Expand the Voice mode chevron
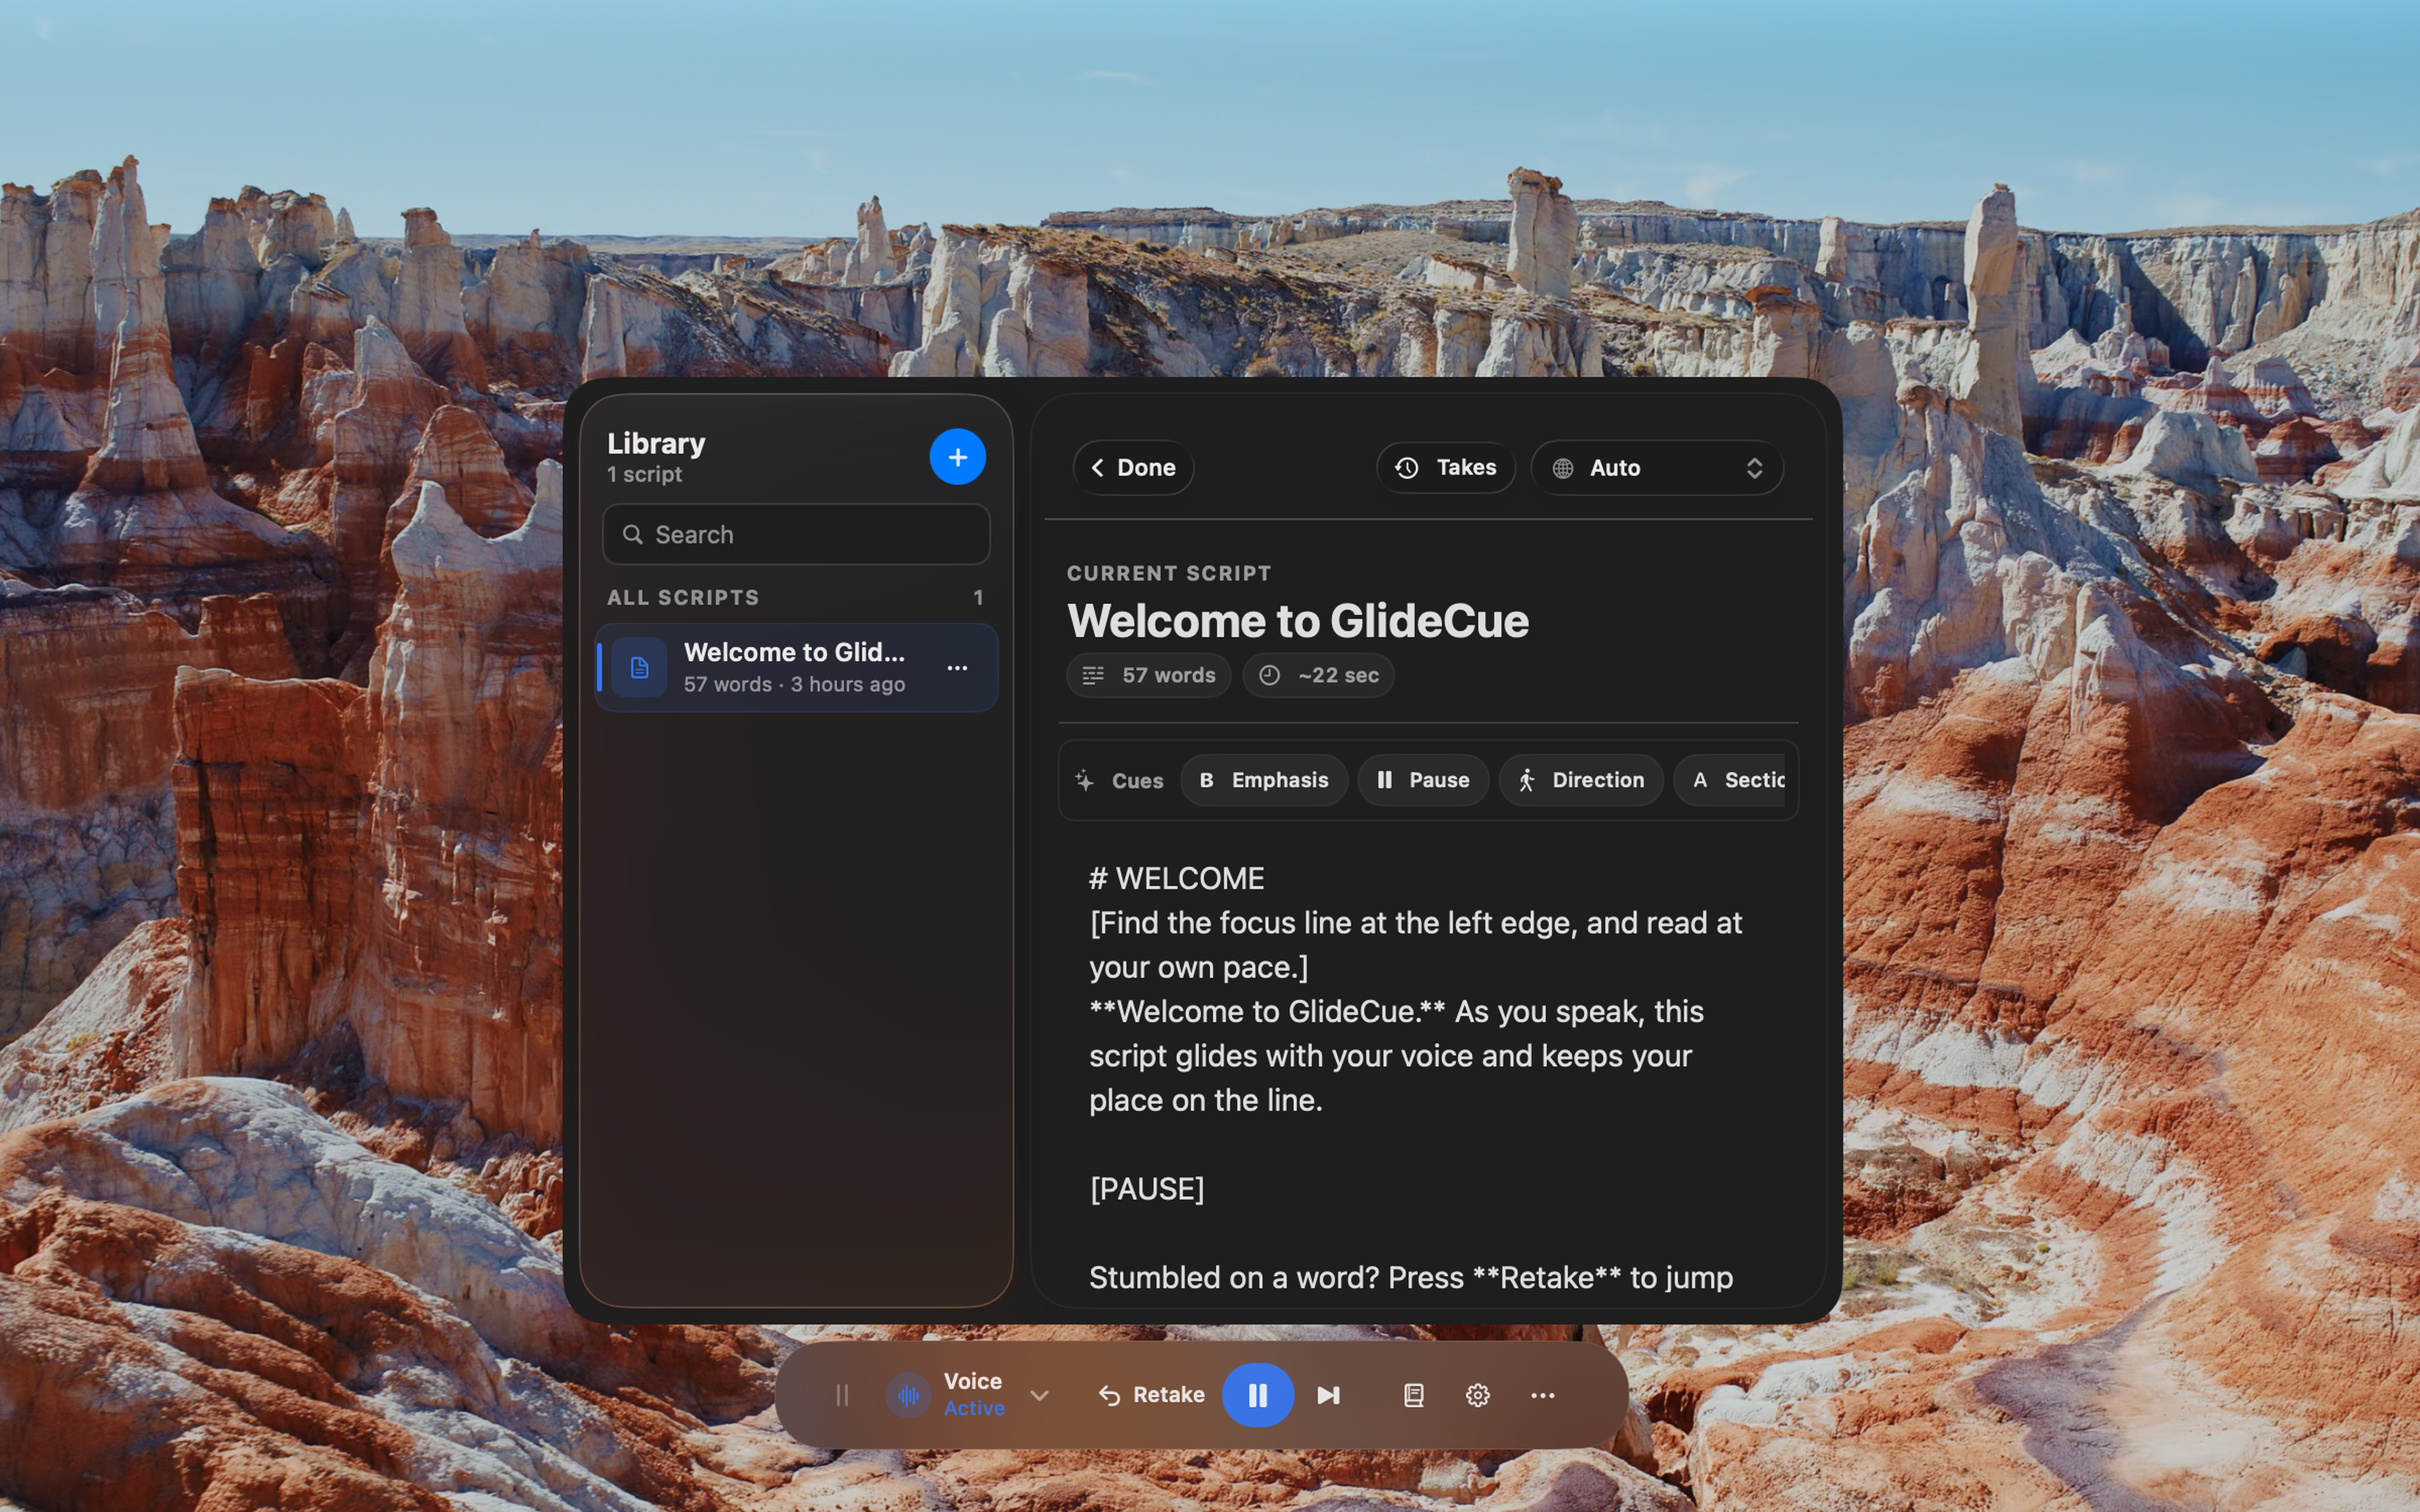The height and width of the screenshot is (1512, 2420). click(x=1039, y=1395)
